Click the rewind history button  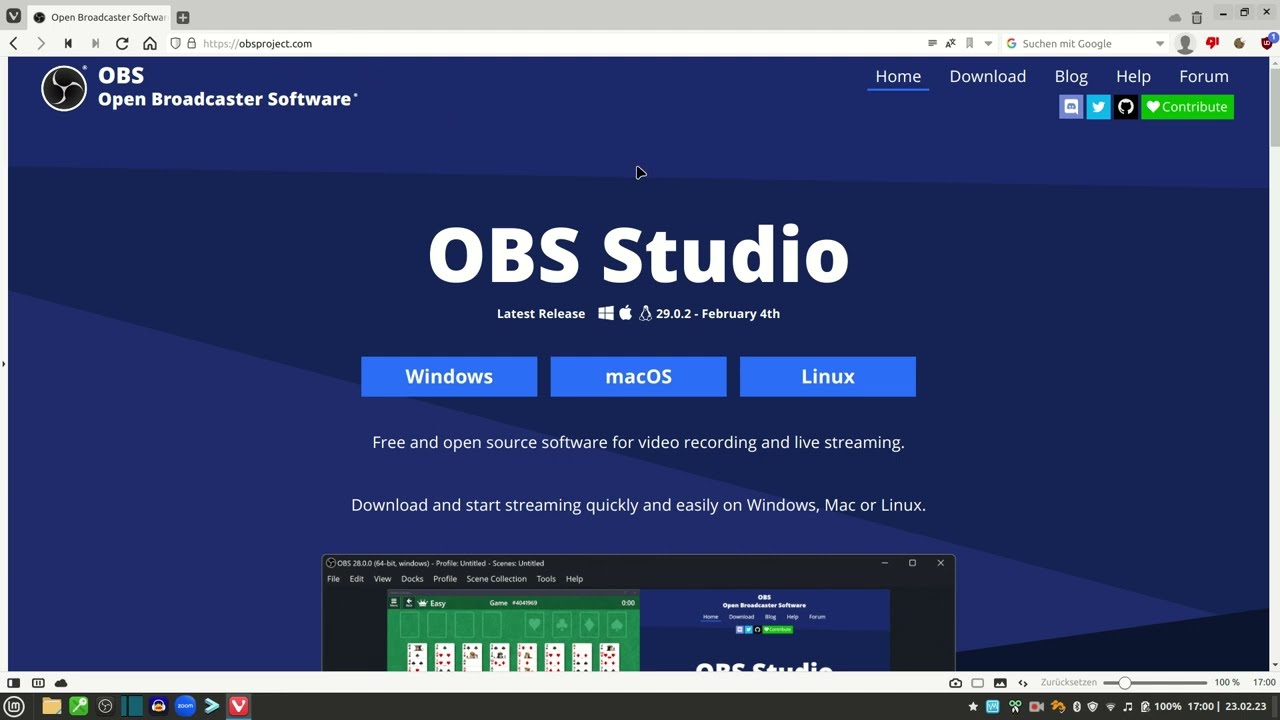68,43
